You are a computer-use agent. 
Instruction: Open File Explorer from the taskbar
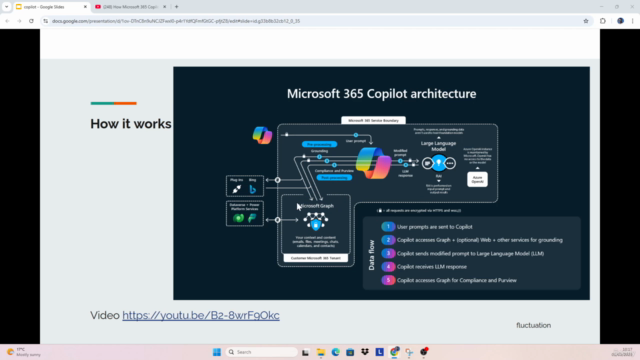coord(320,352)
